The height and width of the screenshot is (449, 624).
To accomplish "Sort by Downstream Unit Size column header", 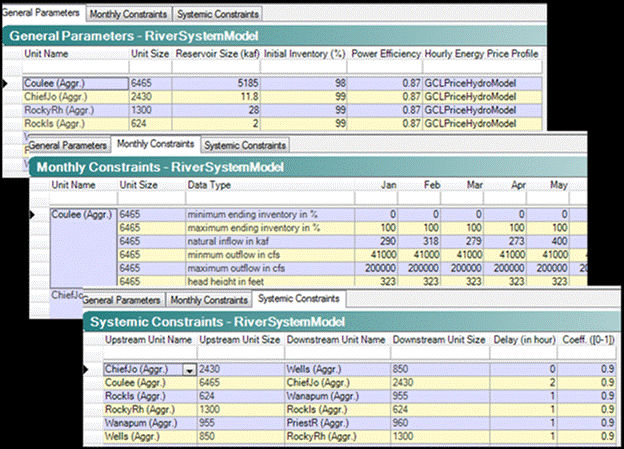I will coord(439,340).
